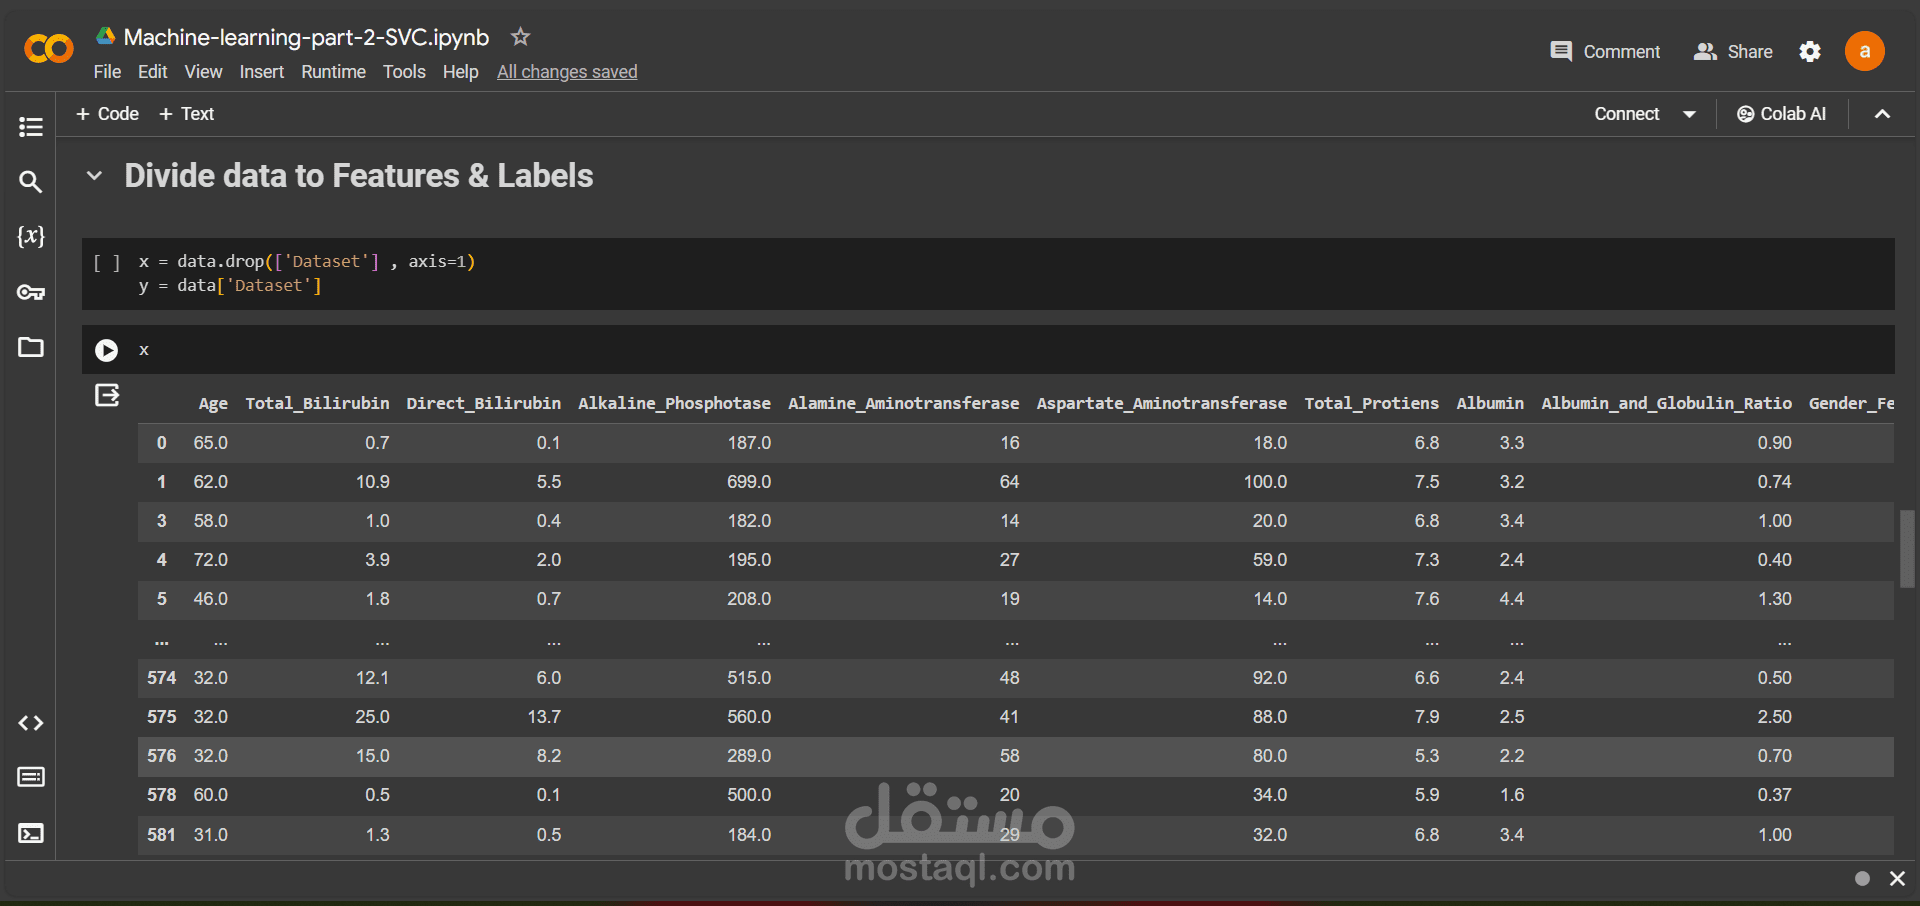
Task: Click the Albumin column header
Action: coord(1490,403)
